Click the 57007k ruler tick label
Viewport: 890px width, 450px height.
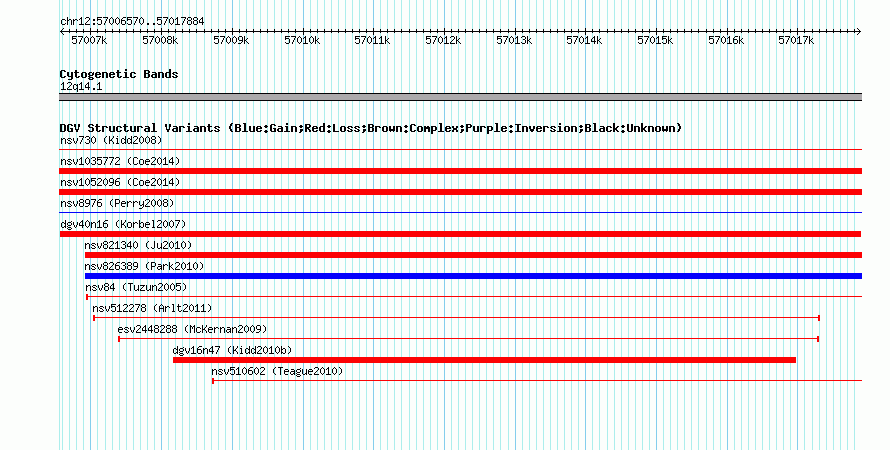pyautogui.click(x=89, y=41)
